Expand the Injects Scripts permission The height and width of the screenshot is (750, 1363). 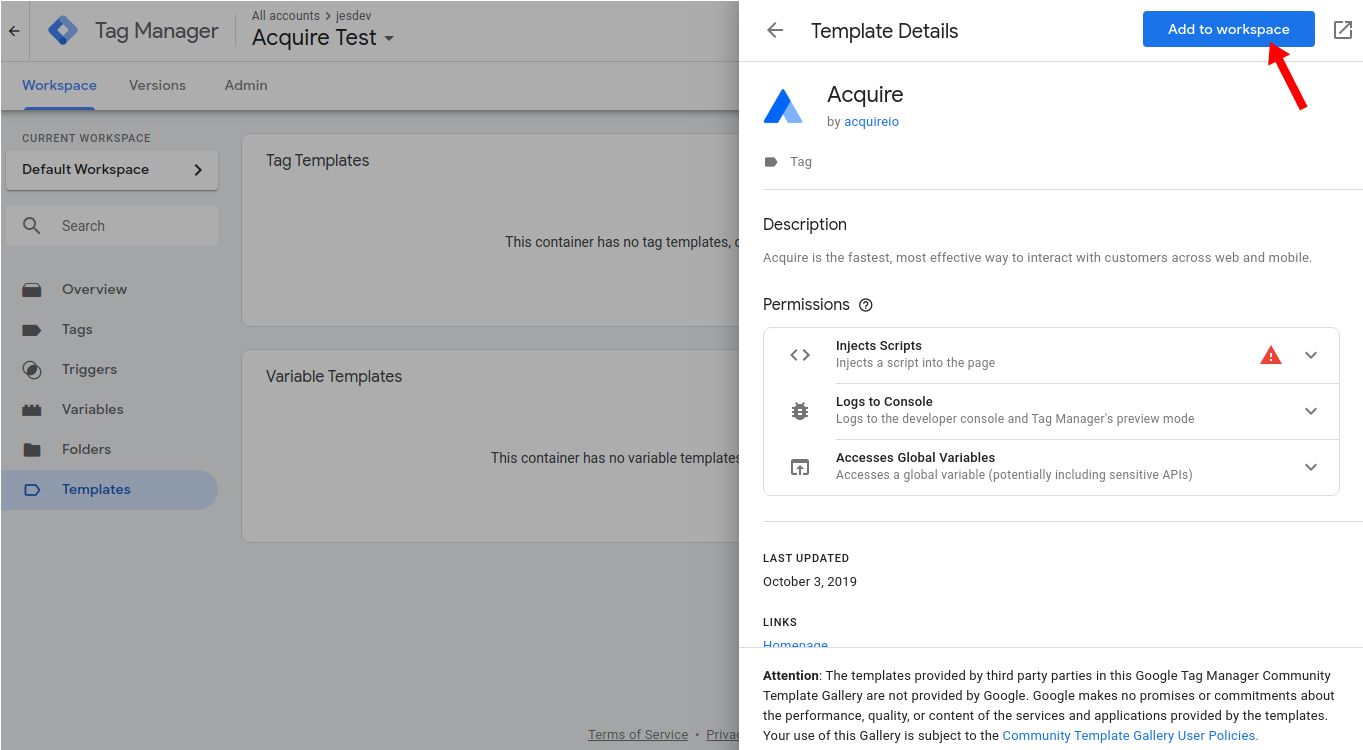(x=1311, y=355)
